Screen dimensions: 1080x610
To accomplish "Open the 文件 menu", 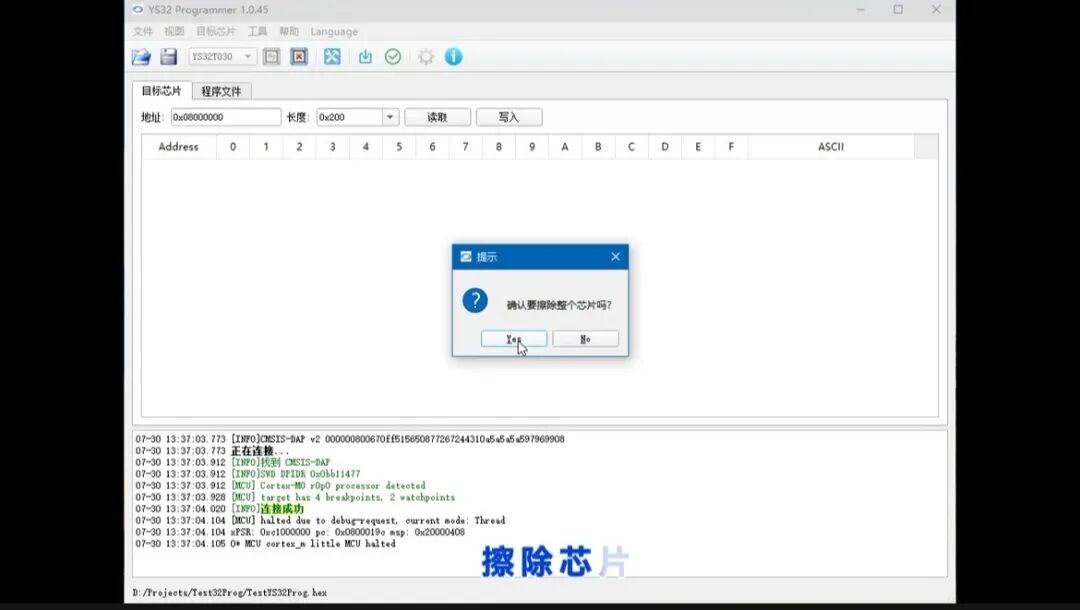I will [143, 31].
